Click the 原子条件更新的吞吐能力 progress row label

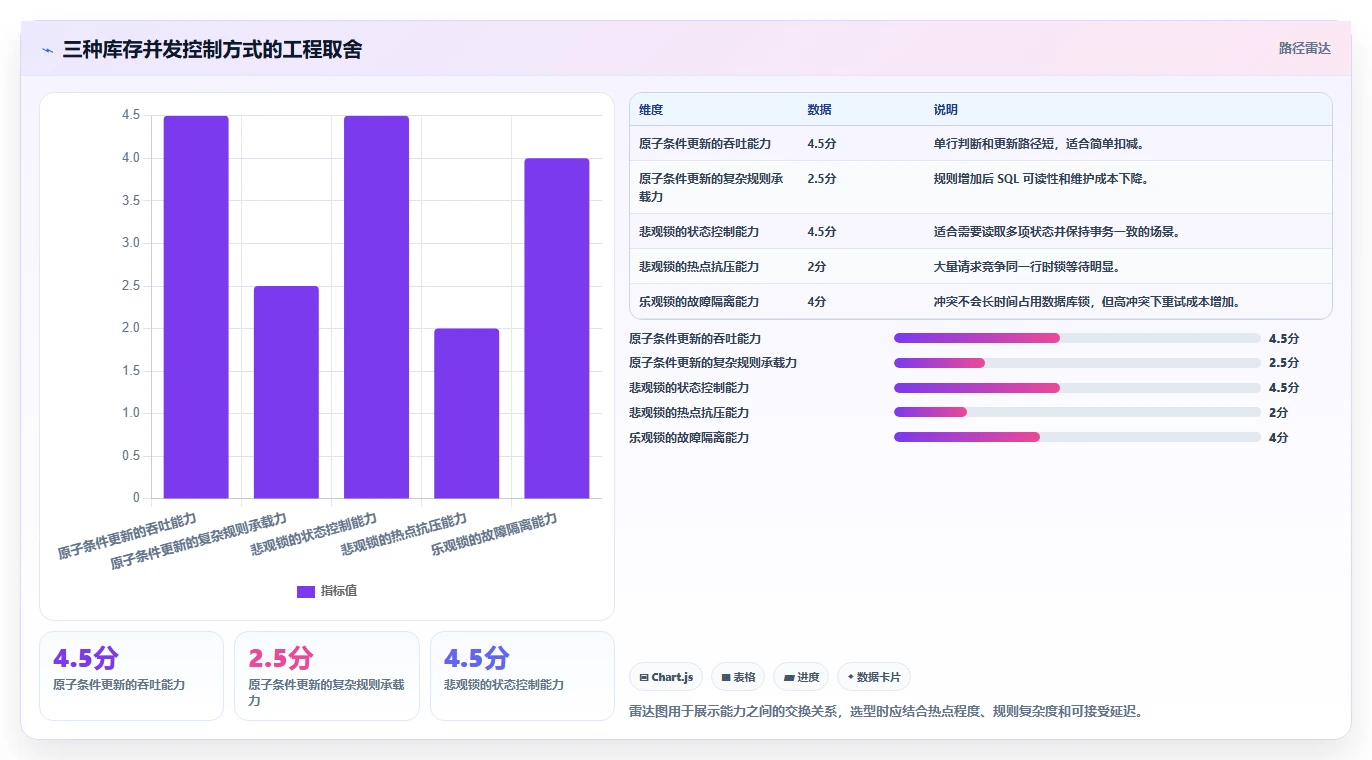click(x=695, y=339)
